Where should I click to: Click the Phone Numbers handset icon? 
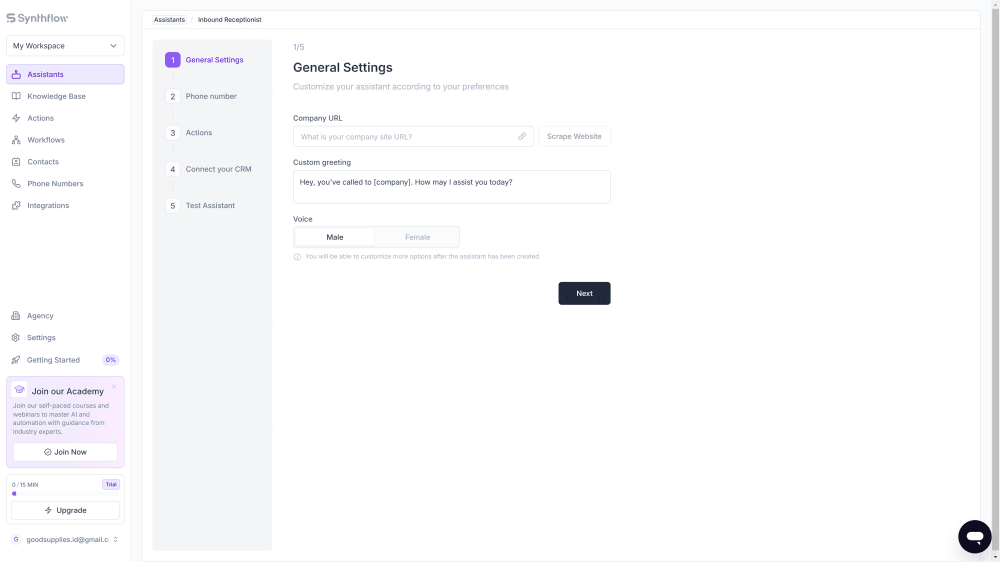(x=16, y=184)
